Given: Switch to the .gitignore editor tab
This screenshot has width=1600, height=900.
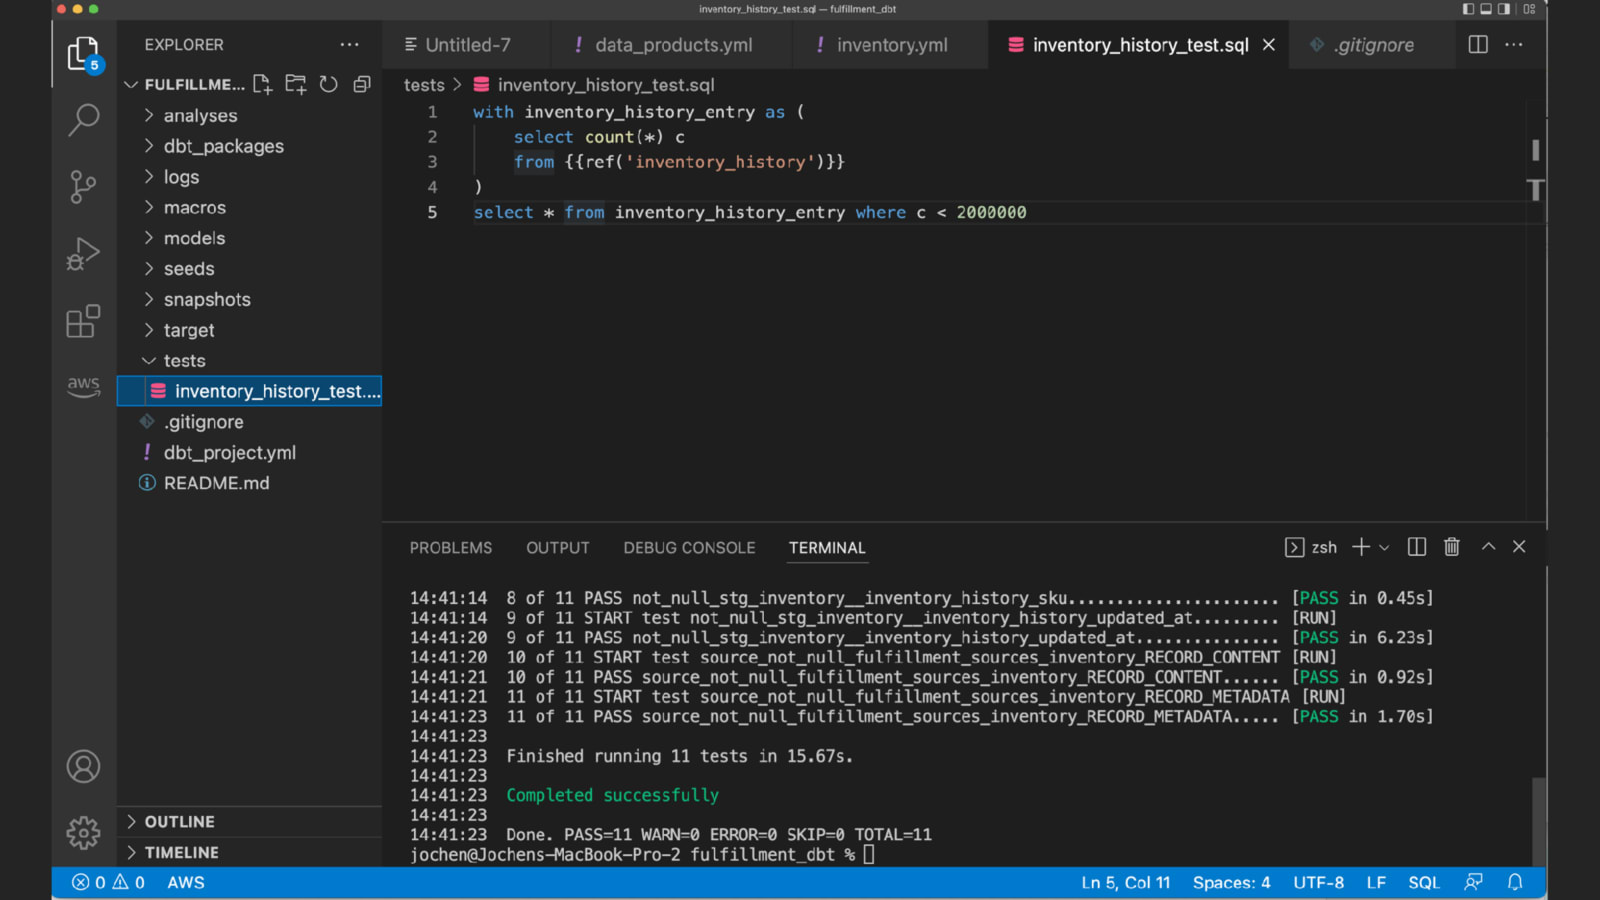Looking at the screenshot, I should (x=1372, y=45).
